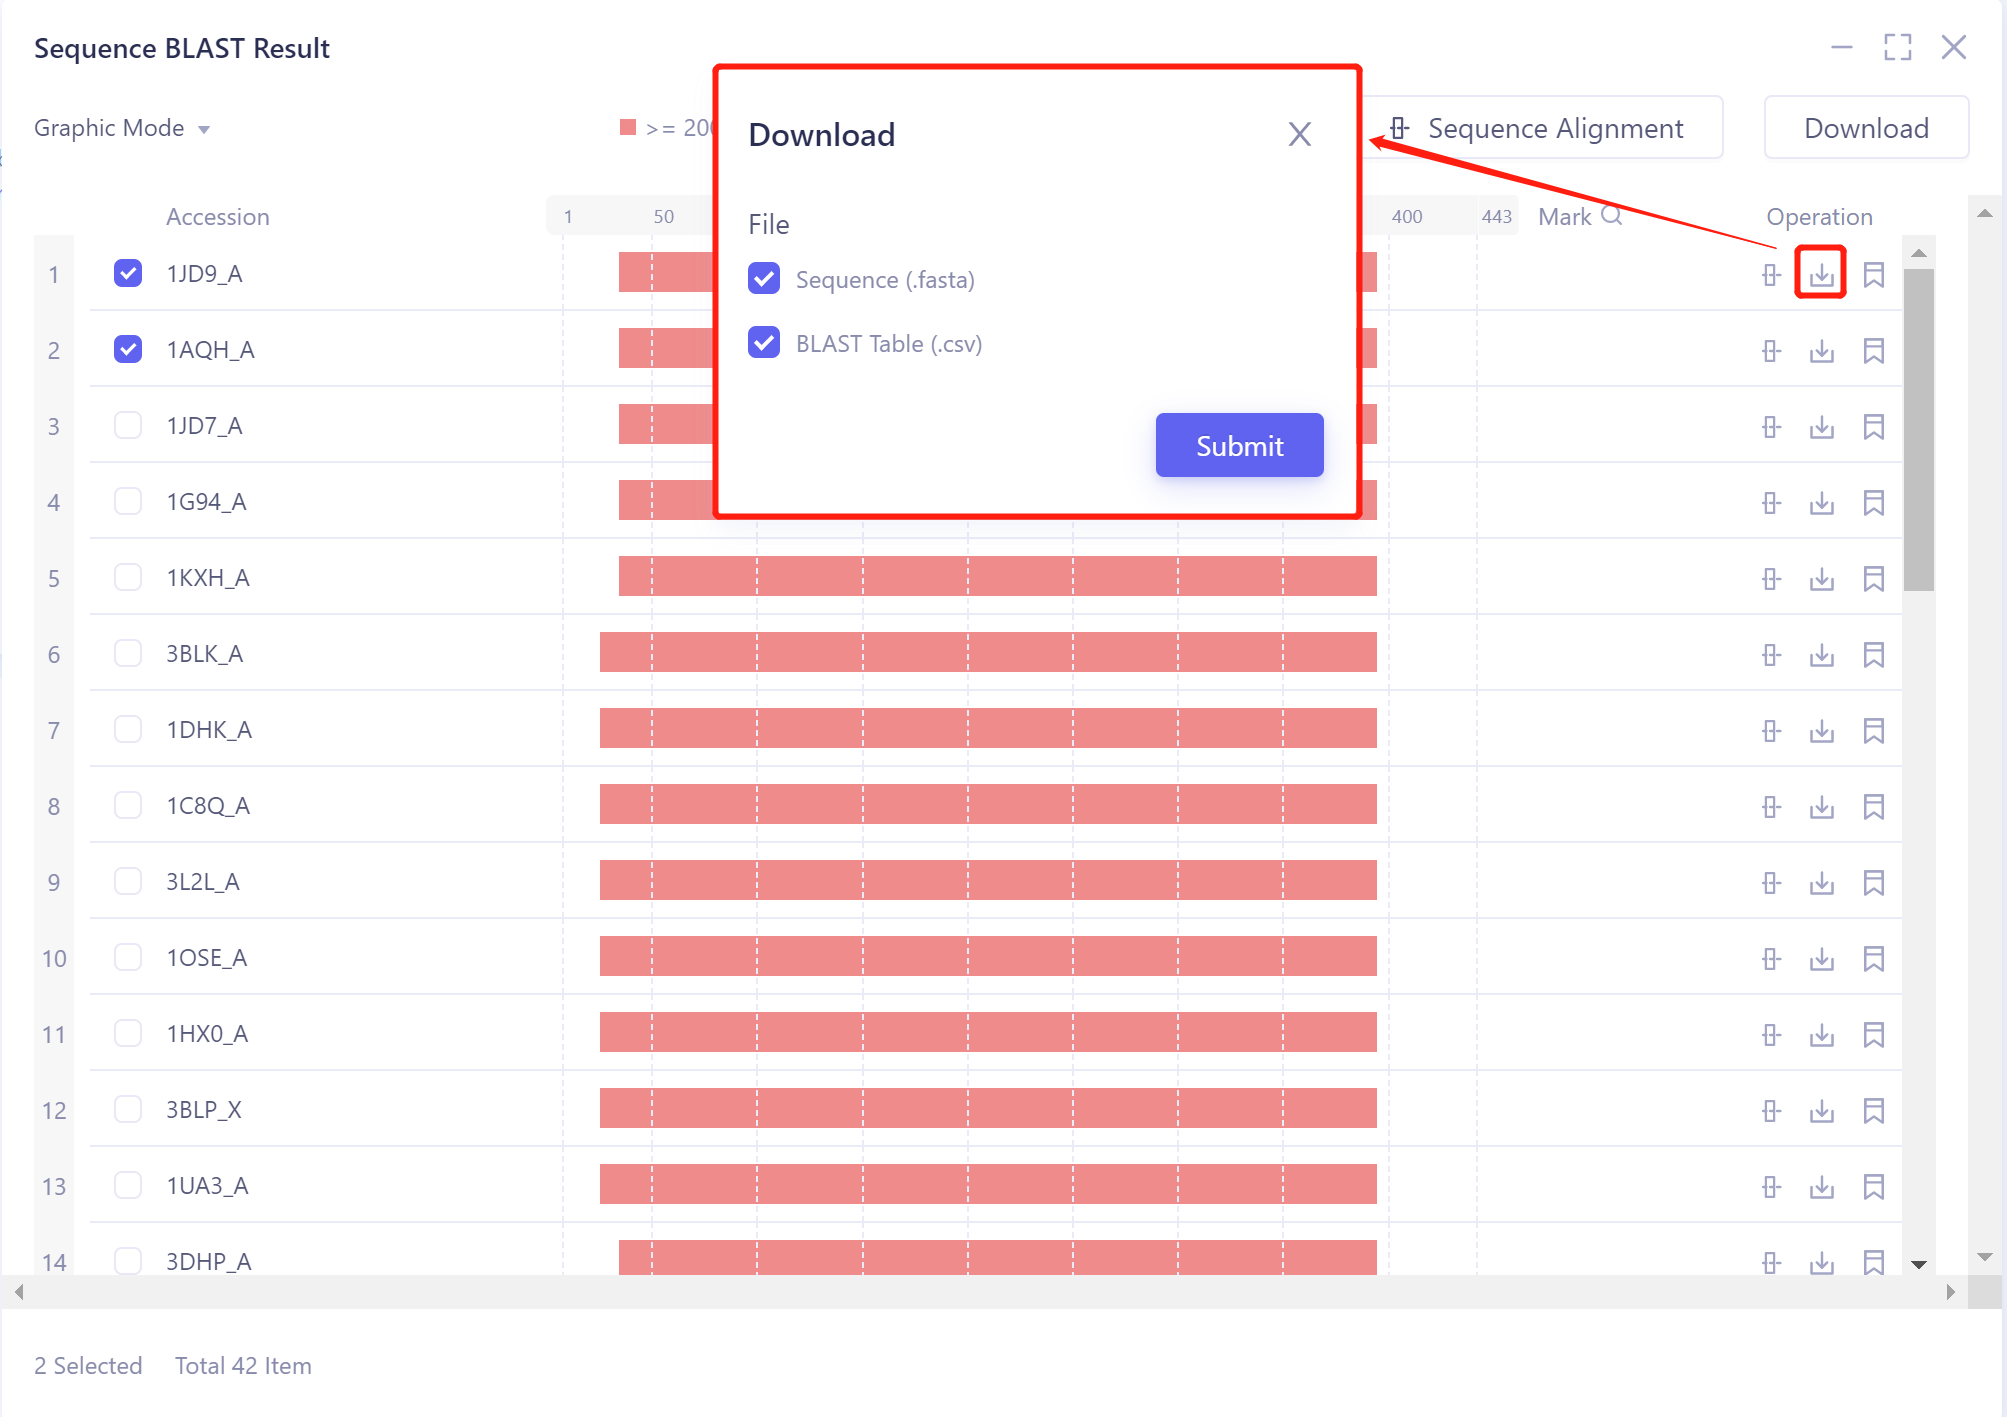
Task: Click the bookmark icon for 3BLK_A
Action: (1873, 655)
